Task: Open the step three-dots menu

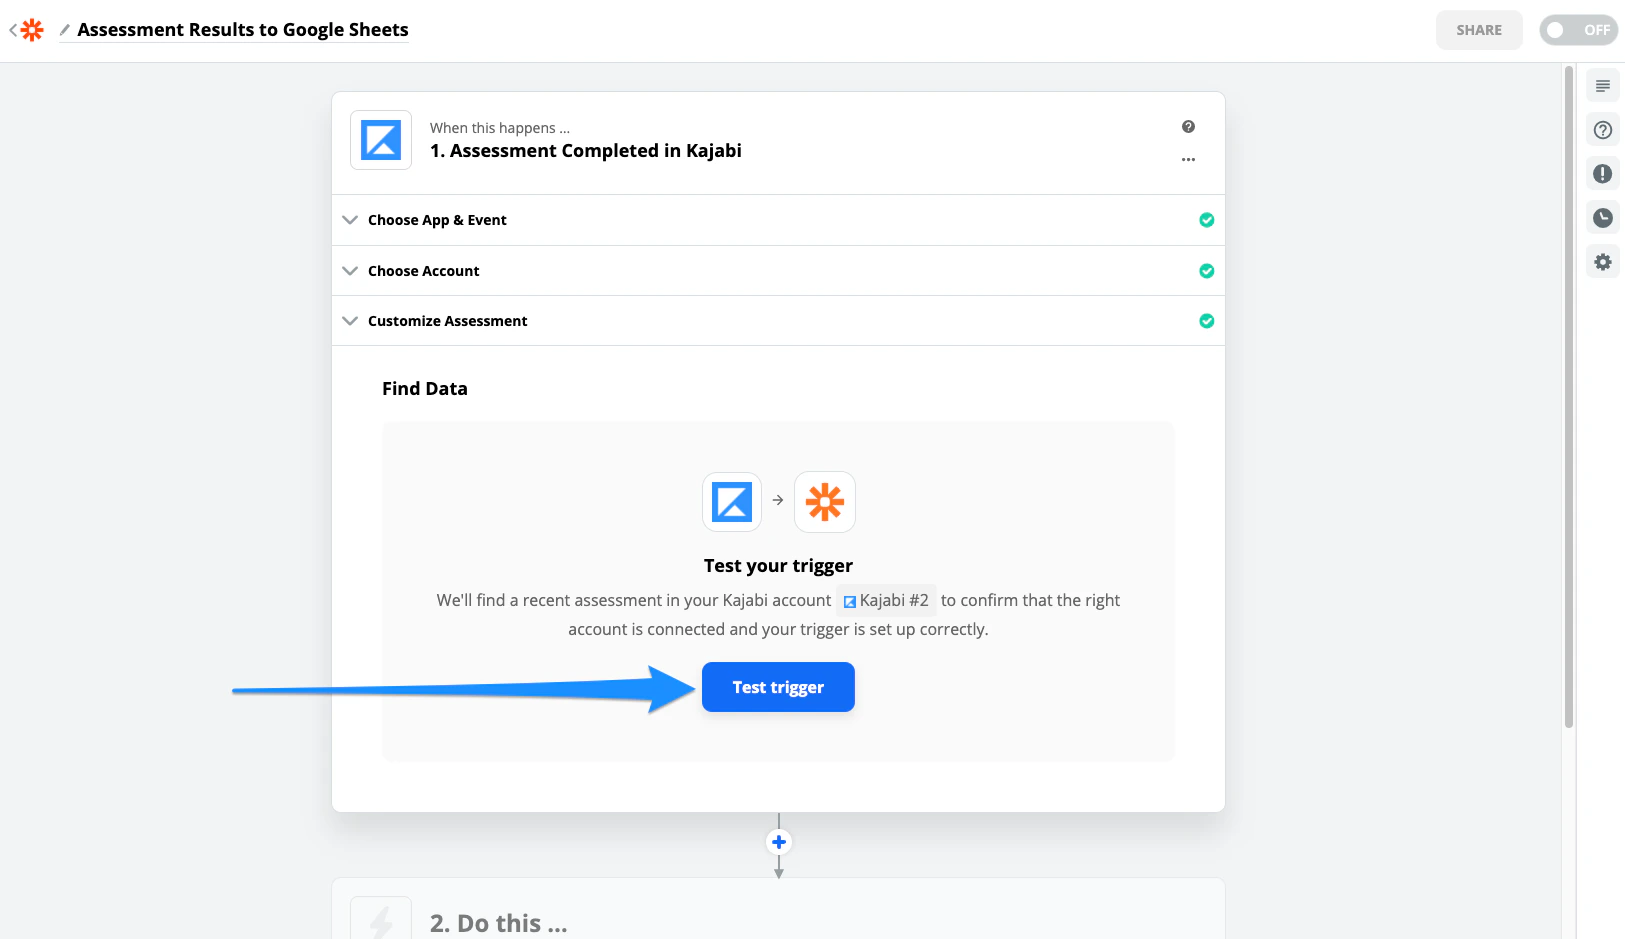Action: [1188, 160]
